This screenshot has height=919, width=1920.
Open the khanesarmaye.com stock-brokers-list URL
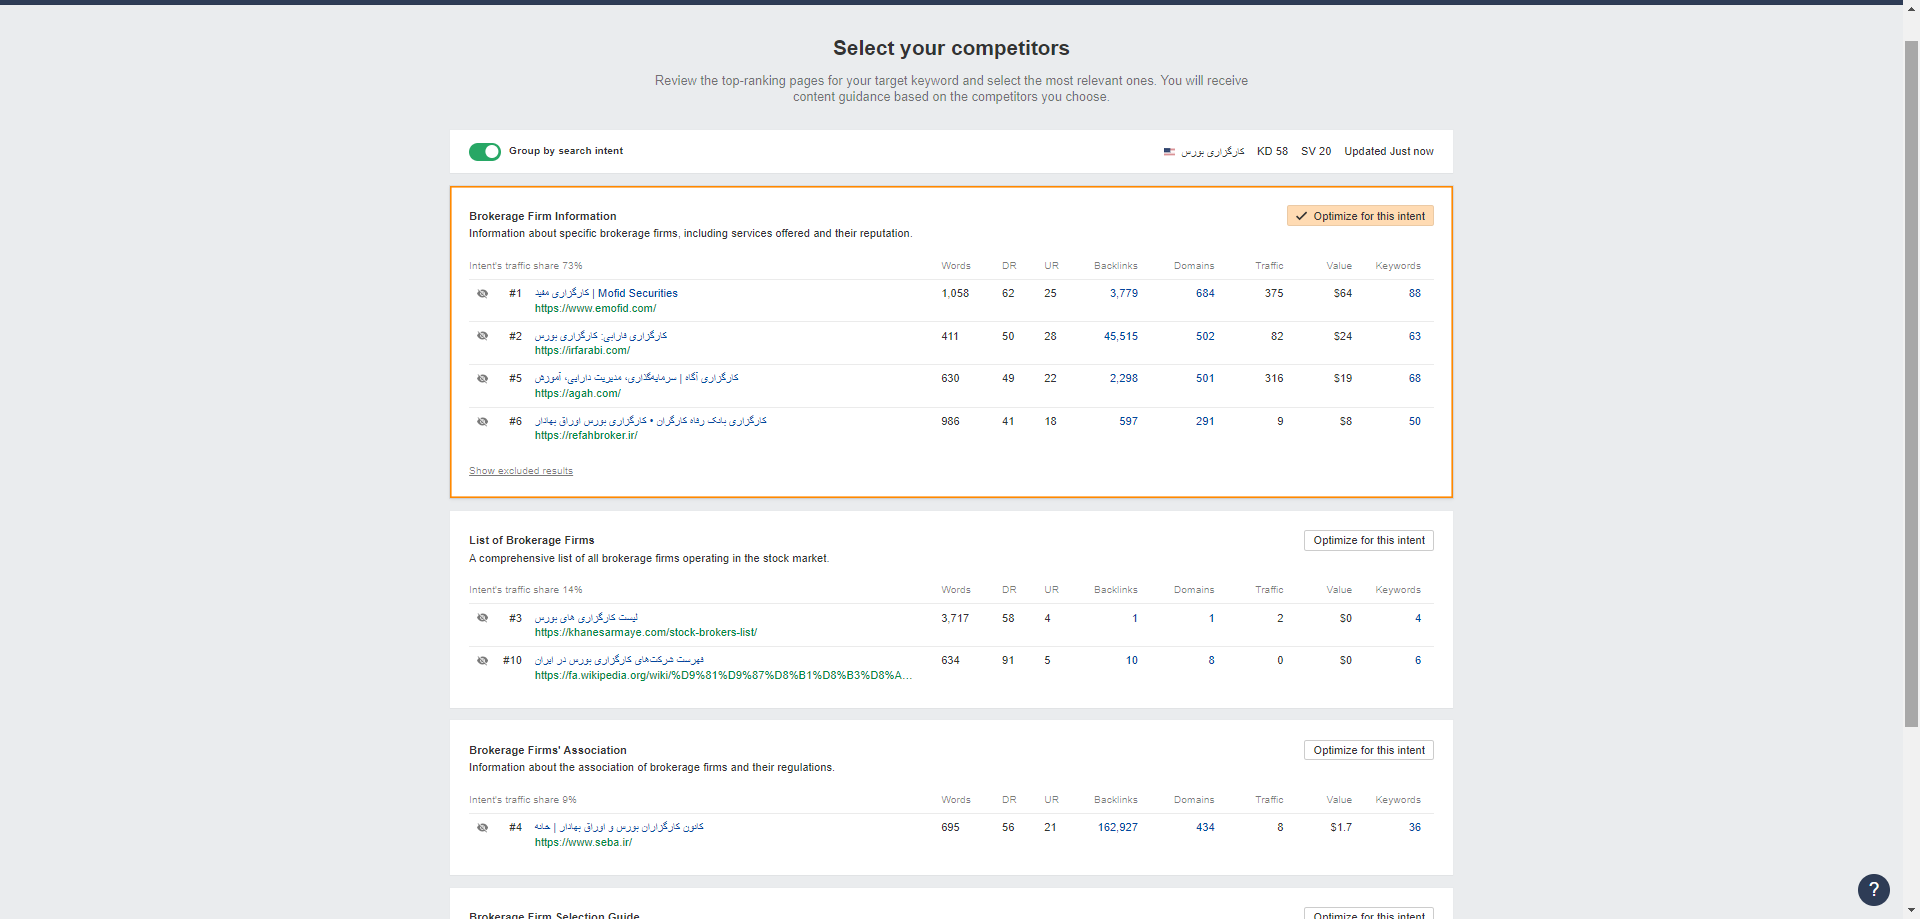click(645, 633)
